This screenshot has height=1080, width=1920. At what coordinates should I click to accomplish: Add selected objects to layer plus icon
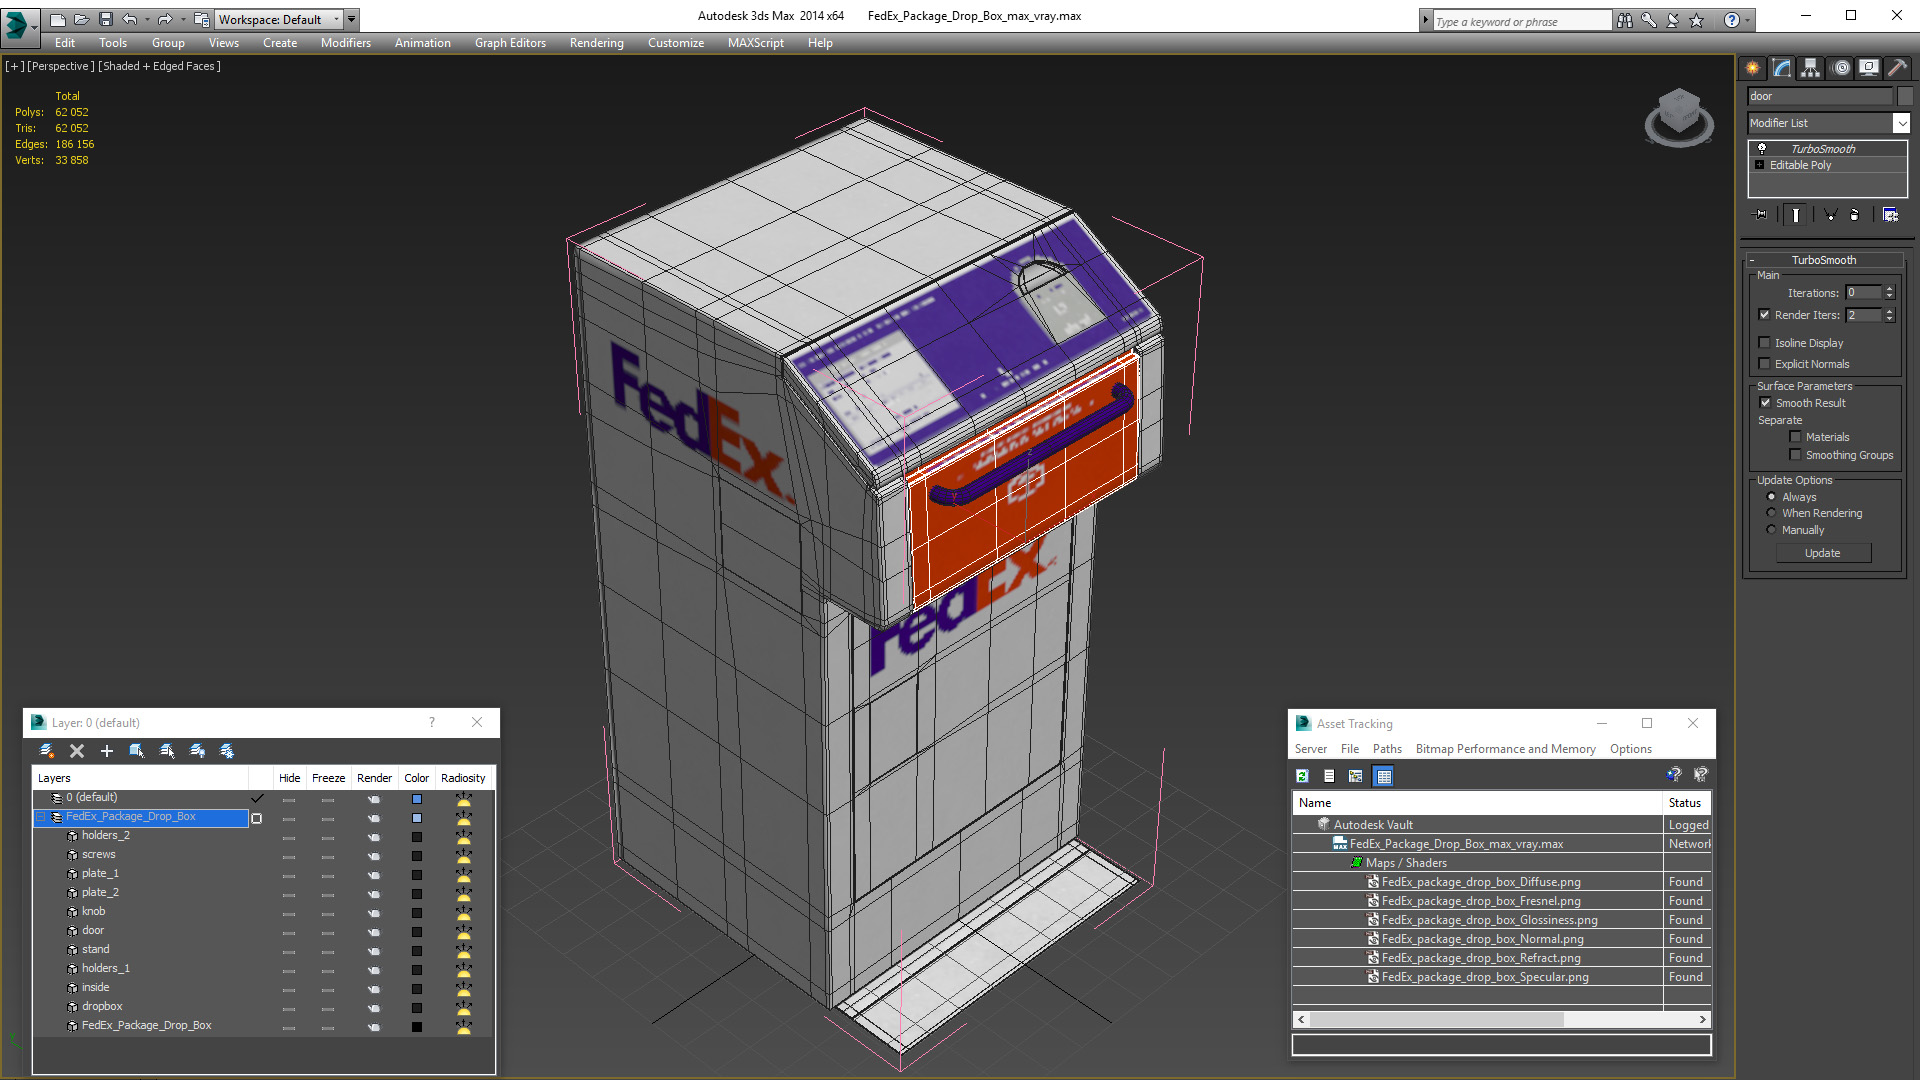pyautogui.click(x=107, y=751)
